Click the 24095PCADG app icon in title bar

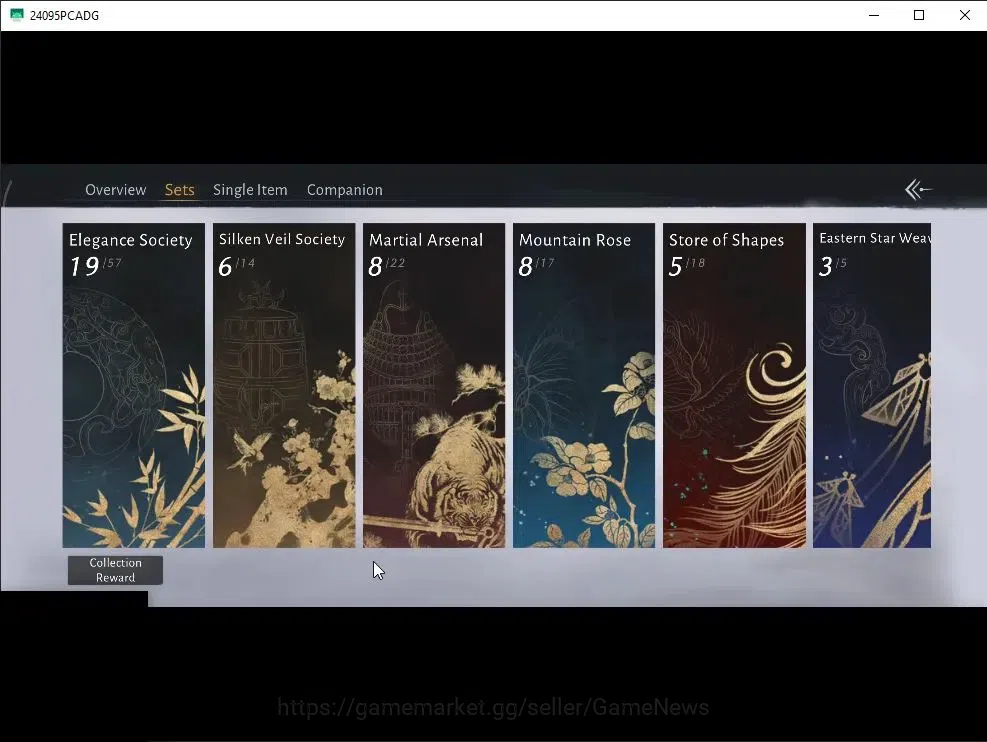16,15
